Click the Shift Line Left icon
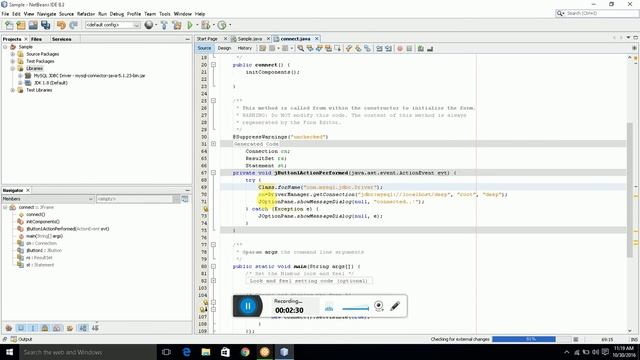Image resolution: width=640 pixels, height=360 pixels. point(379,49)
